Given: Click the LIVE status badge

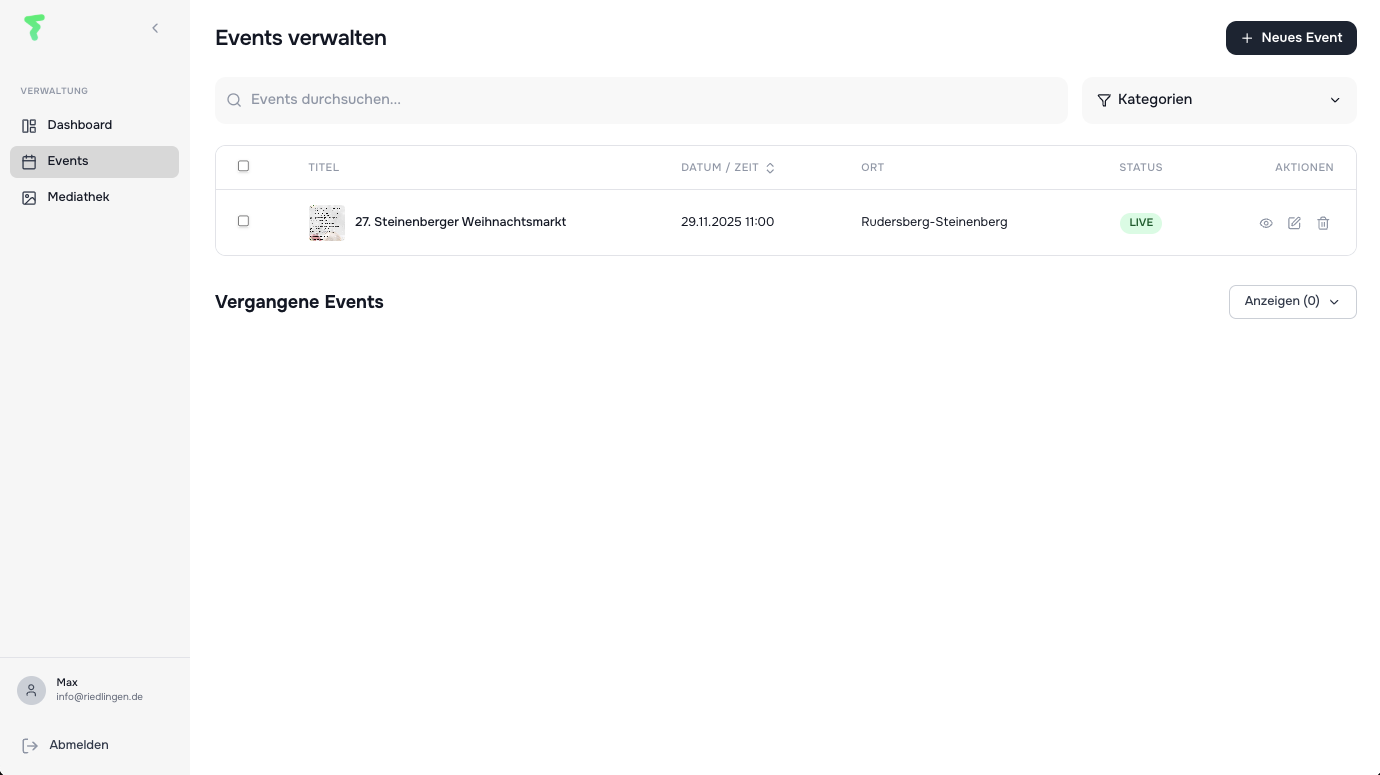Looking at the screenshot, I should coord(1140,223).
